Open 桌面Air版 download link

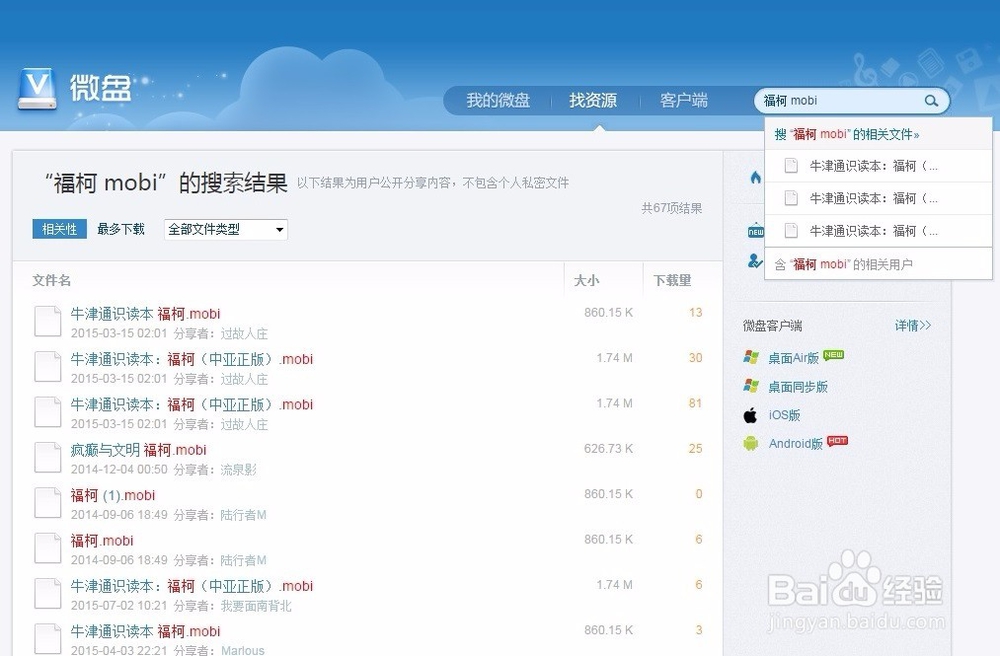click(x=793, y=358)
